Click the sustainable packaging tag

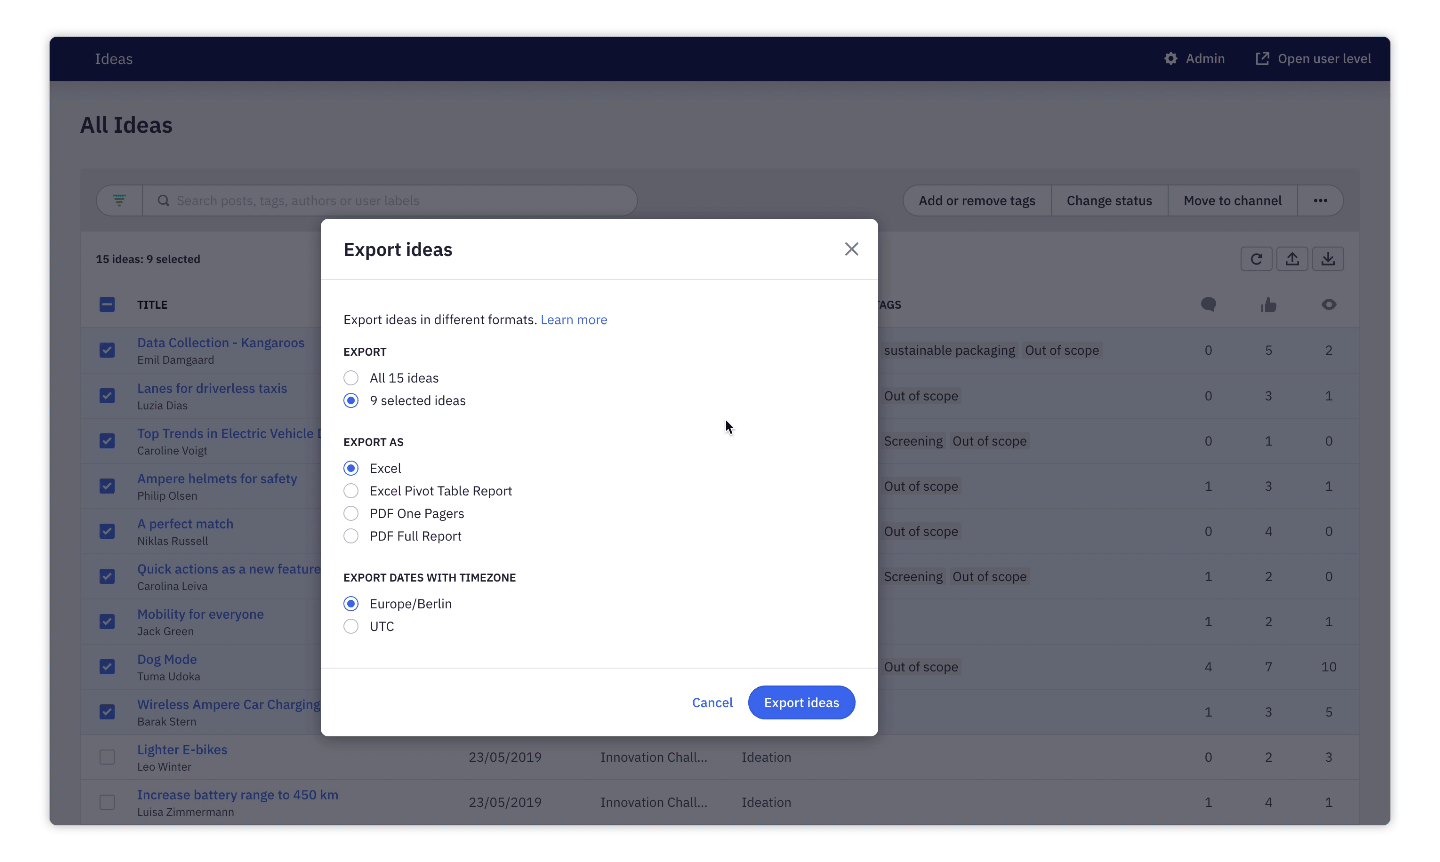(x=949, y=351)
